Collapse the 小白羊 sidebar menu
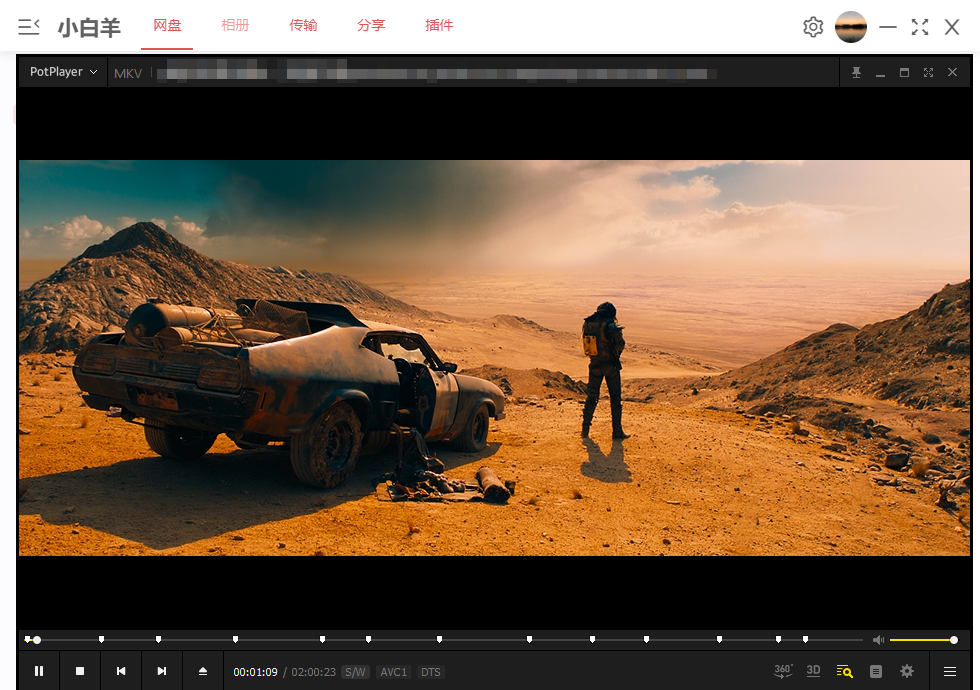Image resolution: width=980 pixels, height=690 pixels. [29, 26]
